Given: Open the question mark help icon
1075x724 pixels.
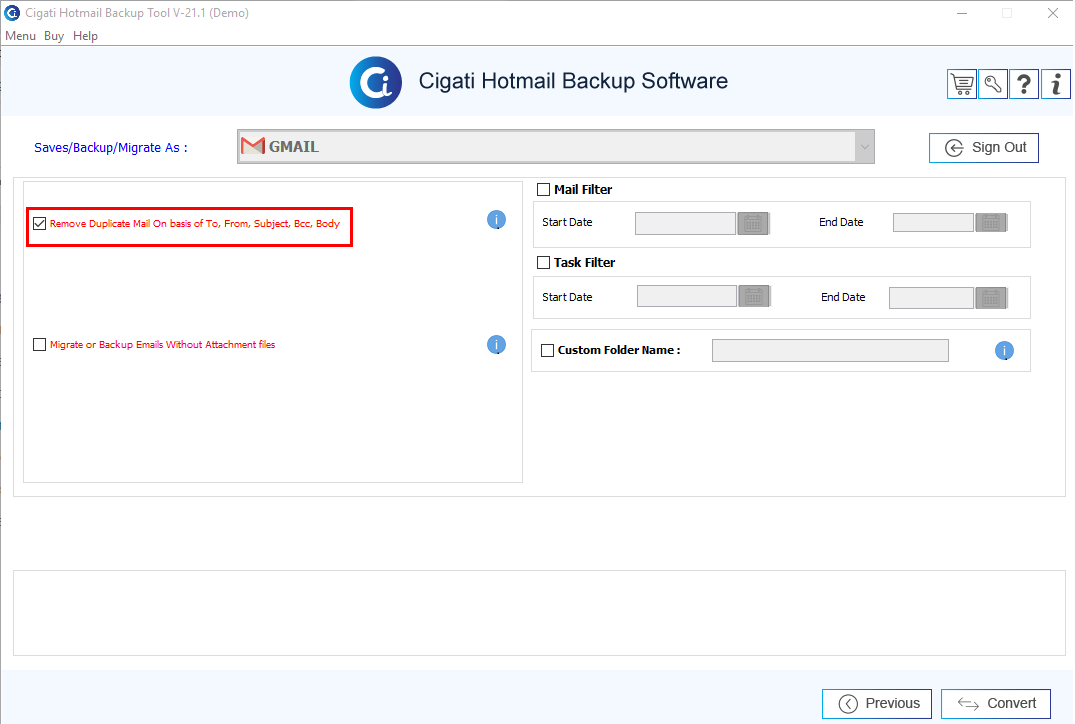Looking at the screenshot, I should (1024, 84).
